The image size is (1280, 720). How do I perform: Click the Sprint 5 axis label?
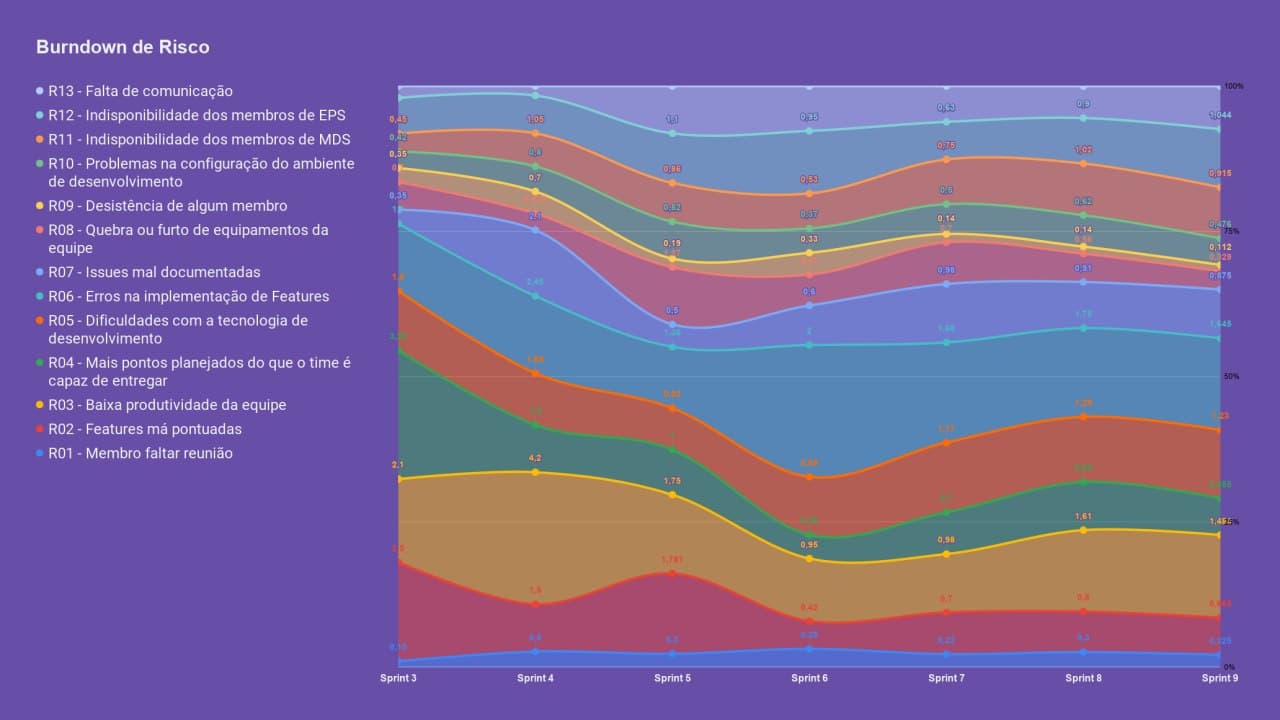click(672, 678)
